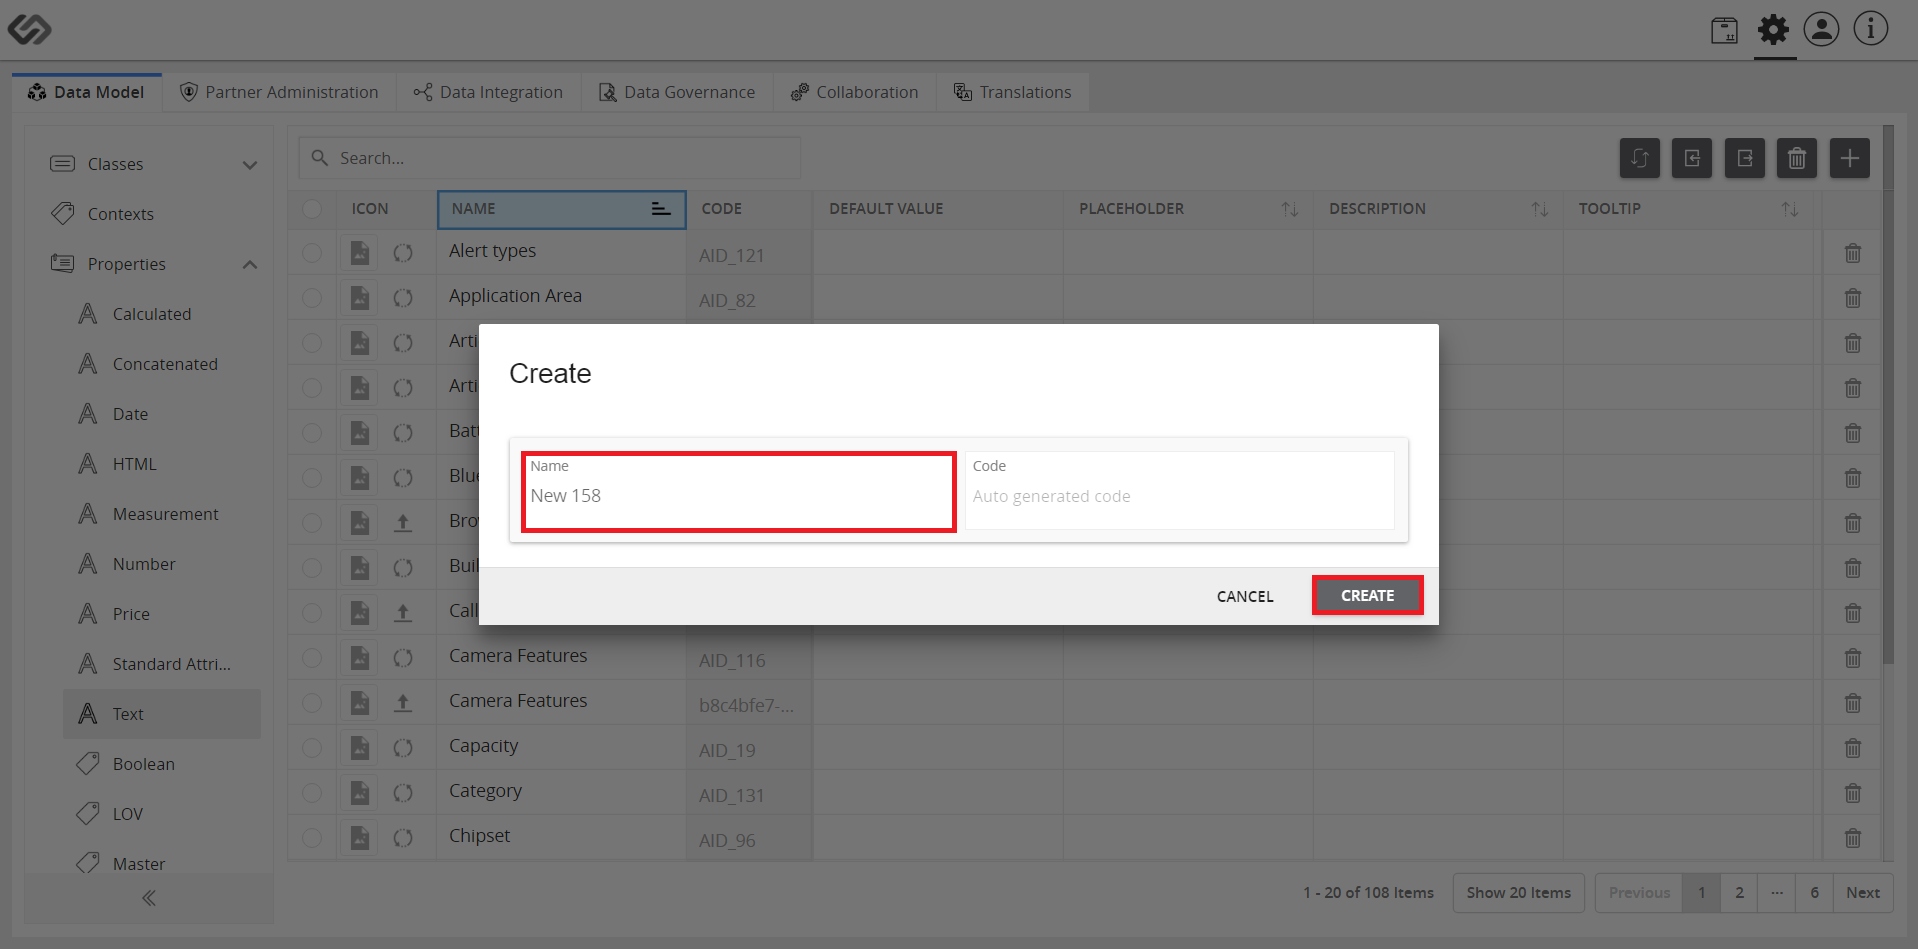Select the Category row checkbox
The width and height of the screenshot is (1918, 949).
pos(312,793)
